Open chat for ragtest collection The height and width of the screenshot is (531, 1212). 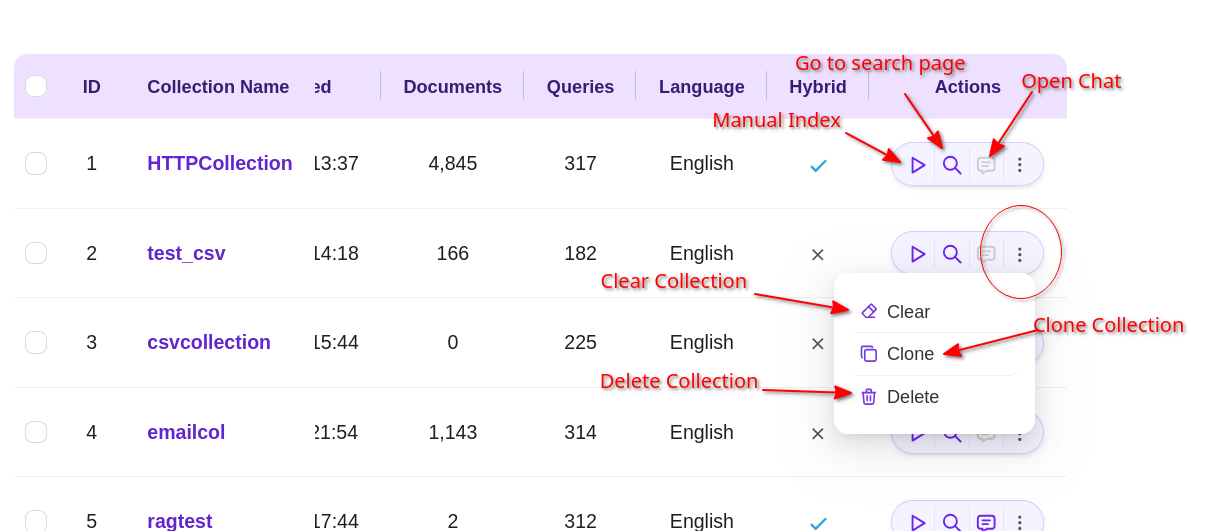coord(986,522)
